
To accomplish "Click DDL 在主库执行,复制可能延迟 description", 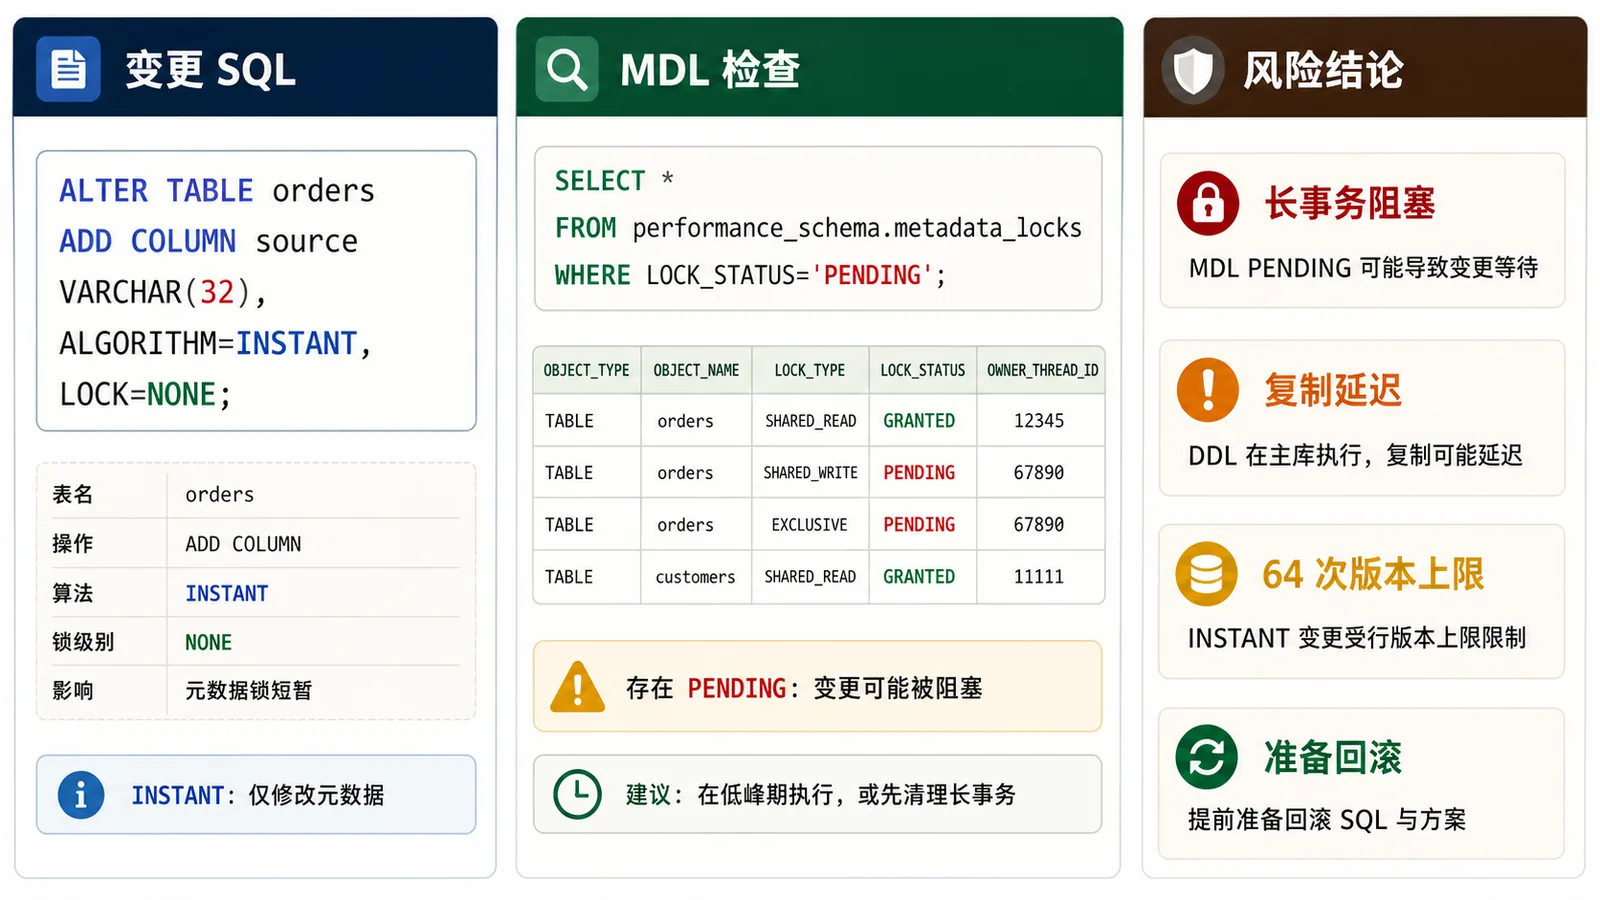I will (x=1355, y=456).
